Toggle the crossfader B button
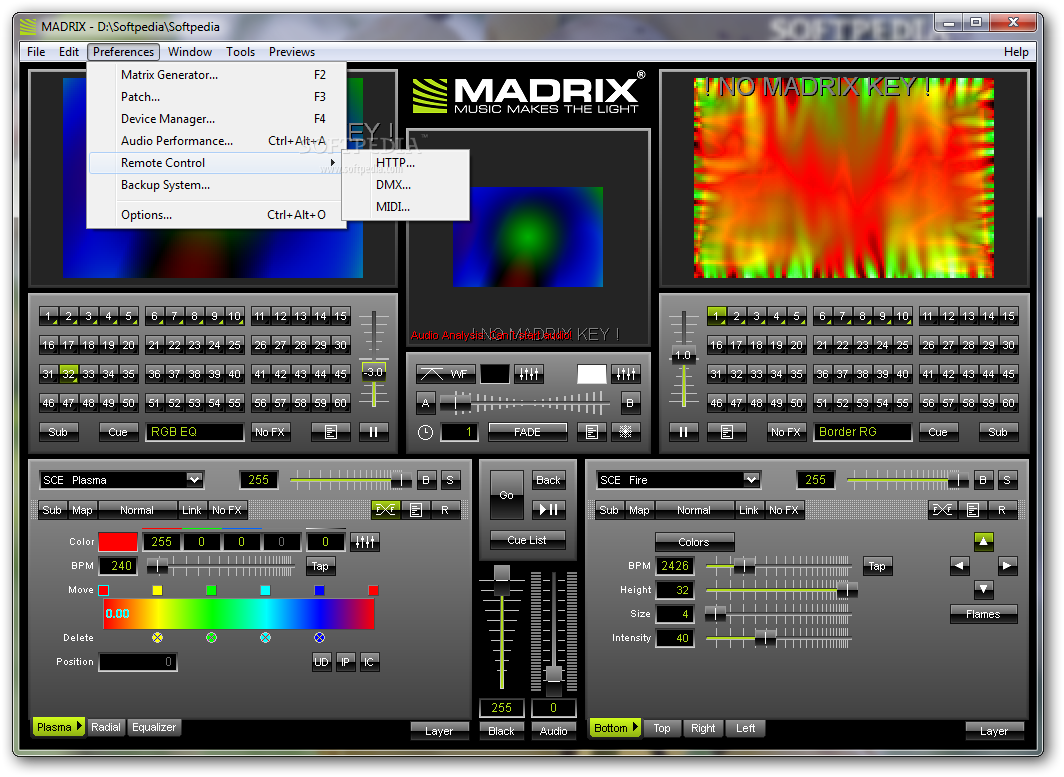Image resolution: width=1064 pixels, height=777 pixels. (630, 403)
